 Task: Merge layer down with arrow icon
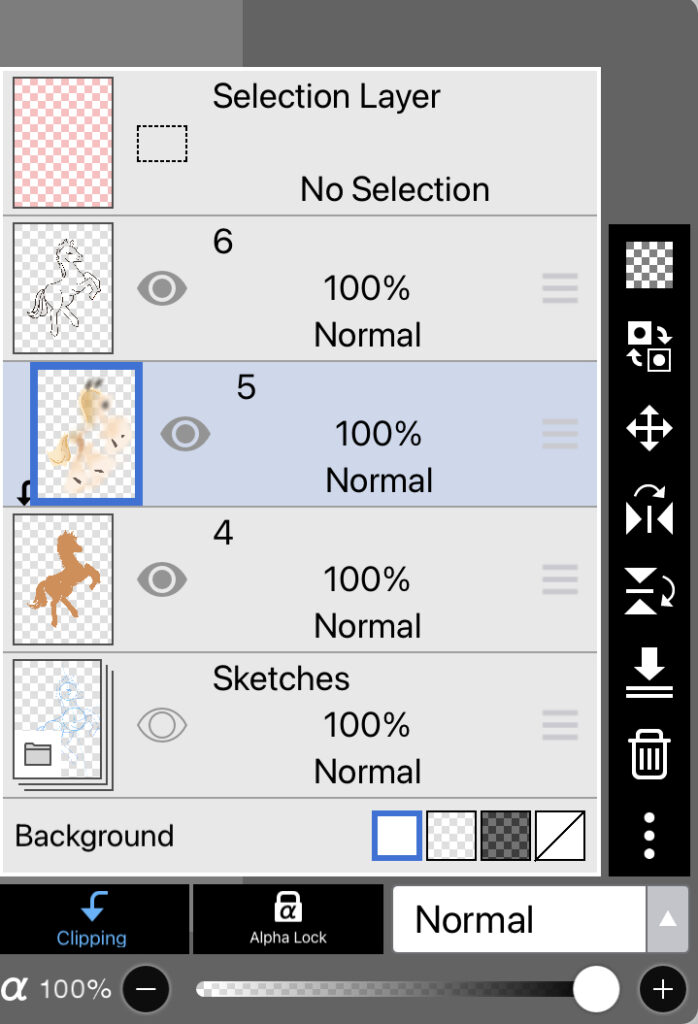[649, 672]
